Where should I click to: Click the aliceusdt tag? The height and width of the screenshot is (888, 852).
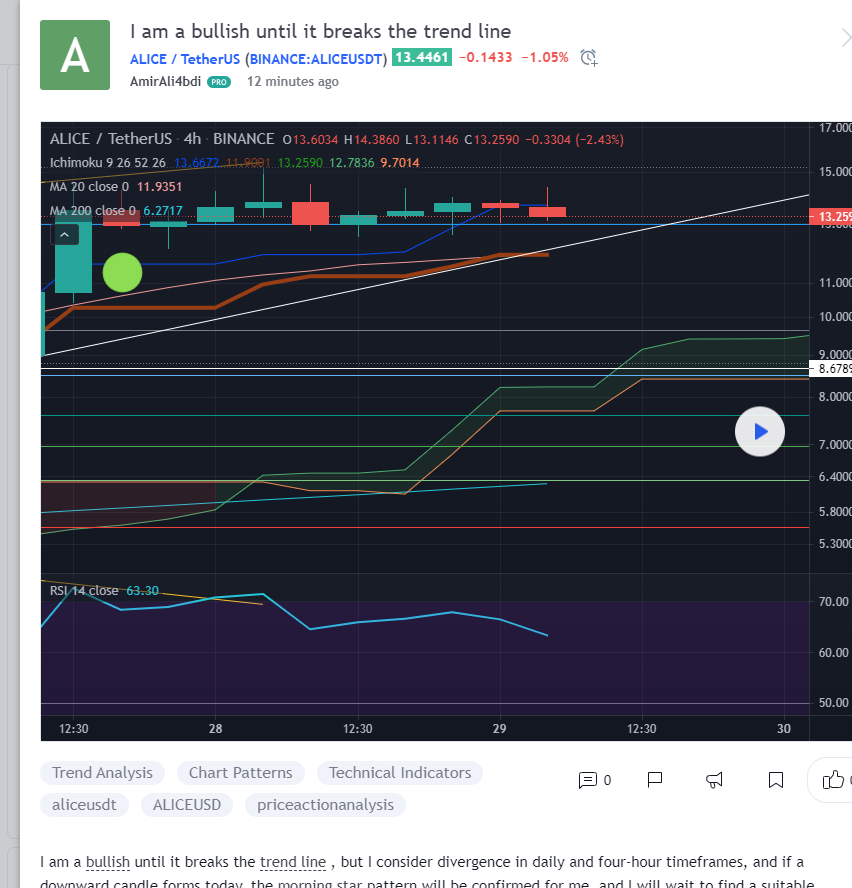coord(84,805)
